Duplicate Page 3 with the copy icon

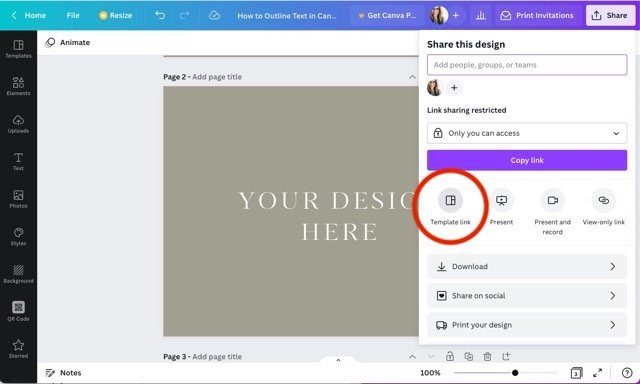pos(469,356)
